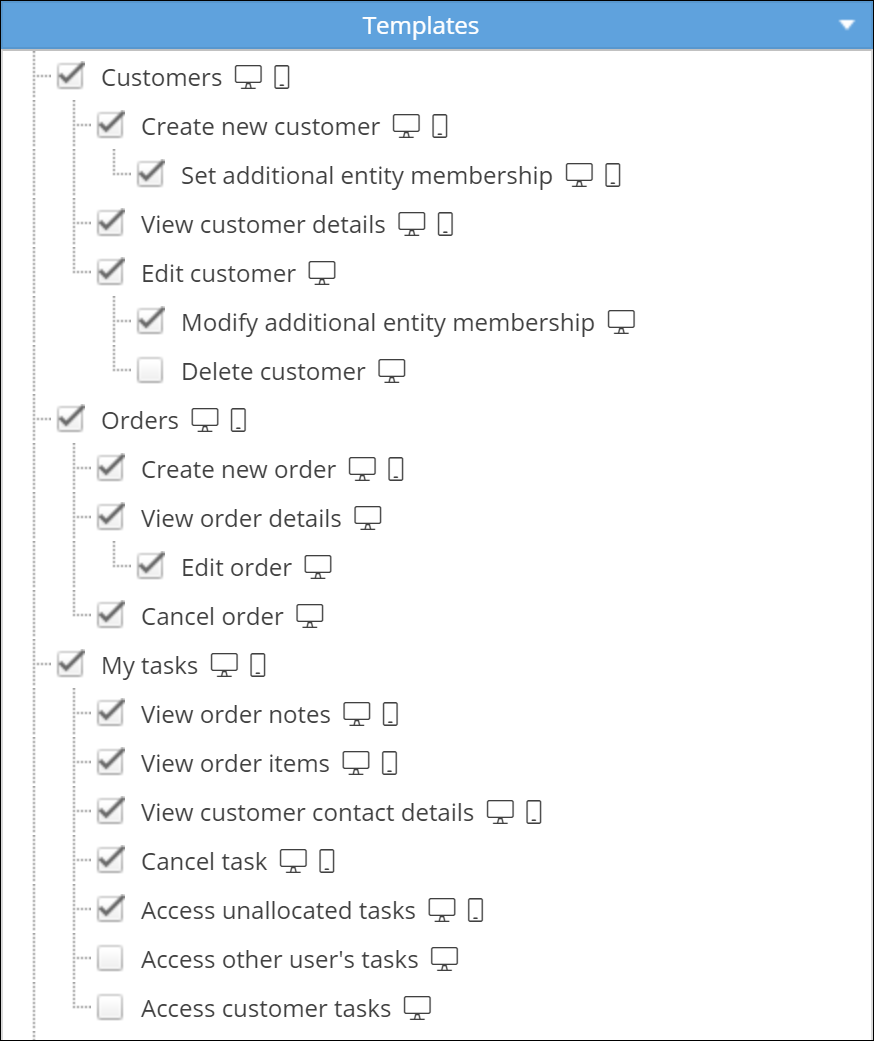Image resolution: width=874 pixels, height=1041 pixels.
Task: Click the mobile icon next to Orders
Action: (238, 420)
